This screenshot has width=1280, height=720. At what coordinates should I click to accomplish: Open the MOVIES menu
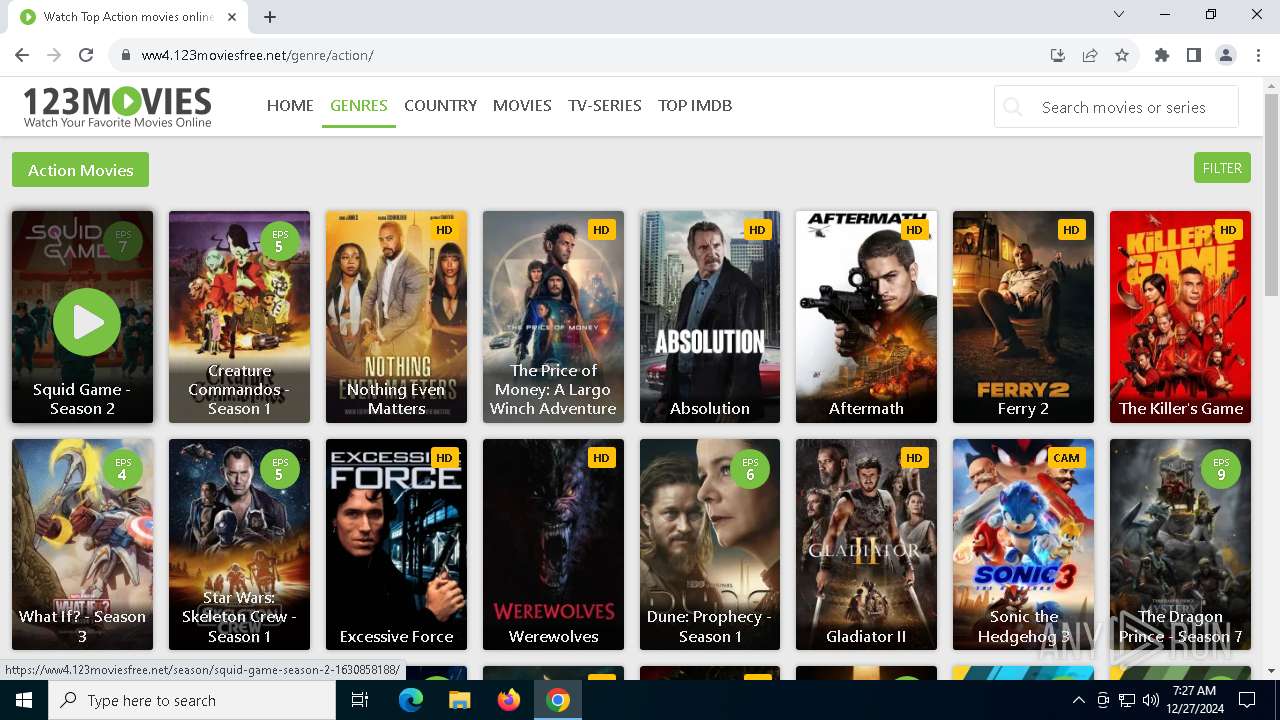click(x=522, y=105)
